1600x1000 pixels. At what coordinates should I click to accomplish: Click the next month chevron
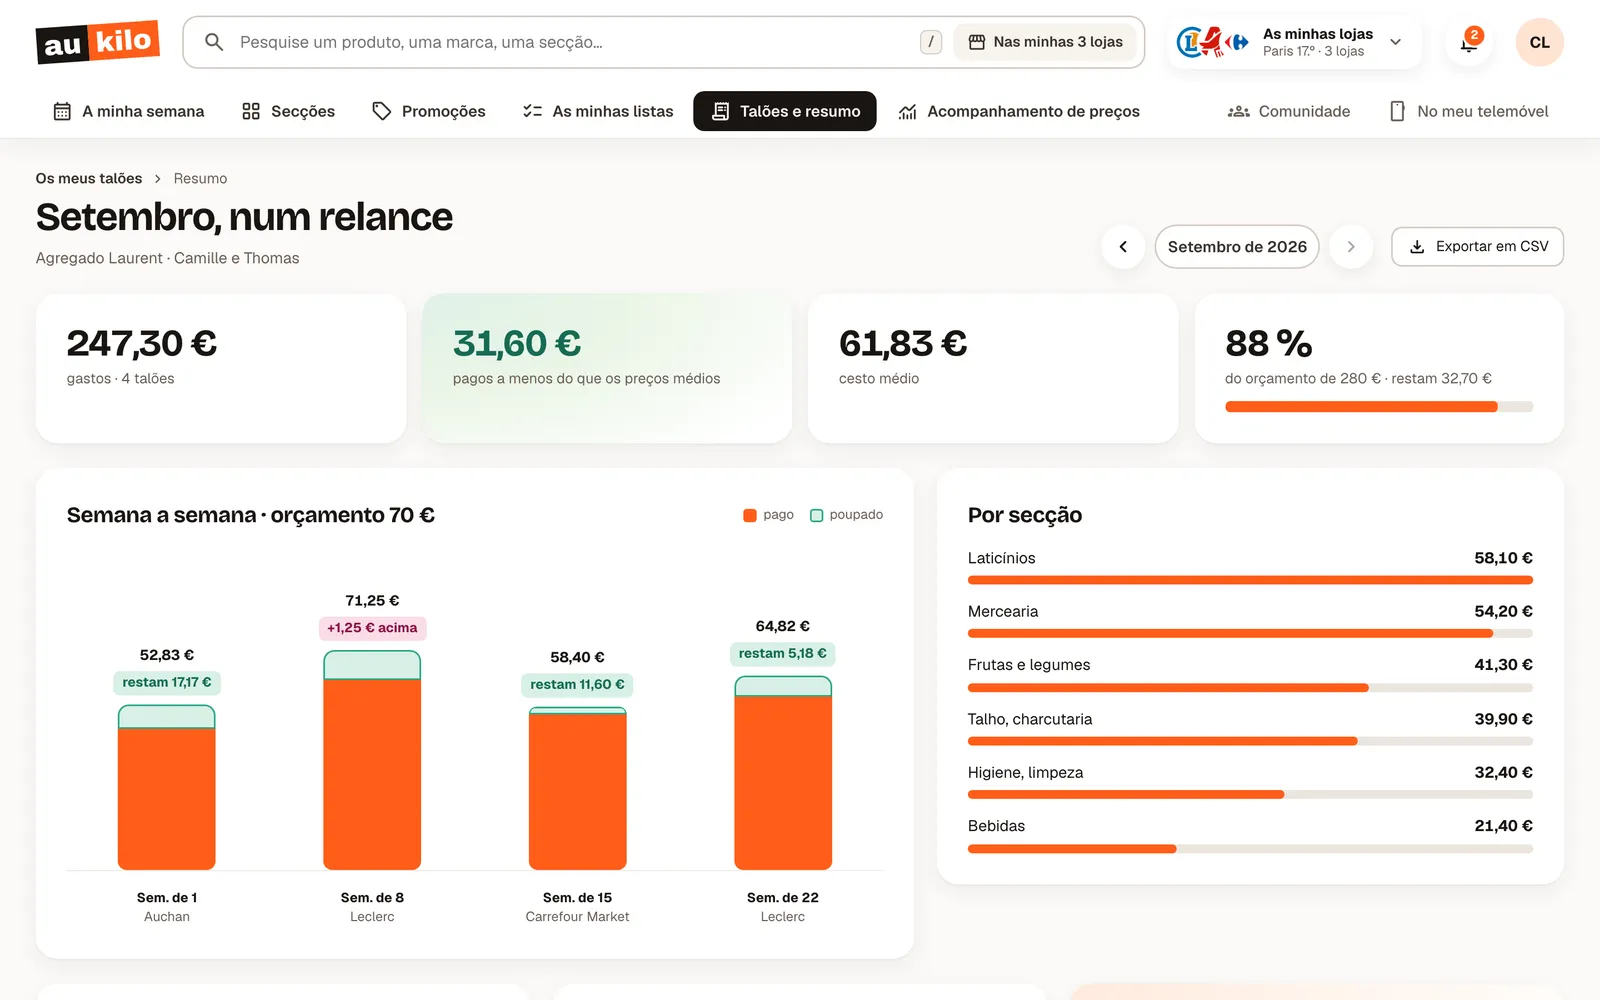click(x=1351, y=247)
